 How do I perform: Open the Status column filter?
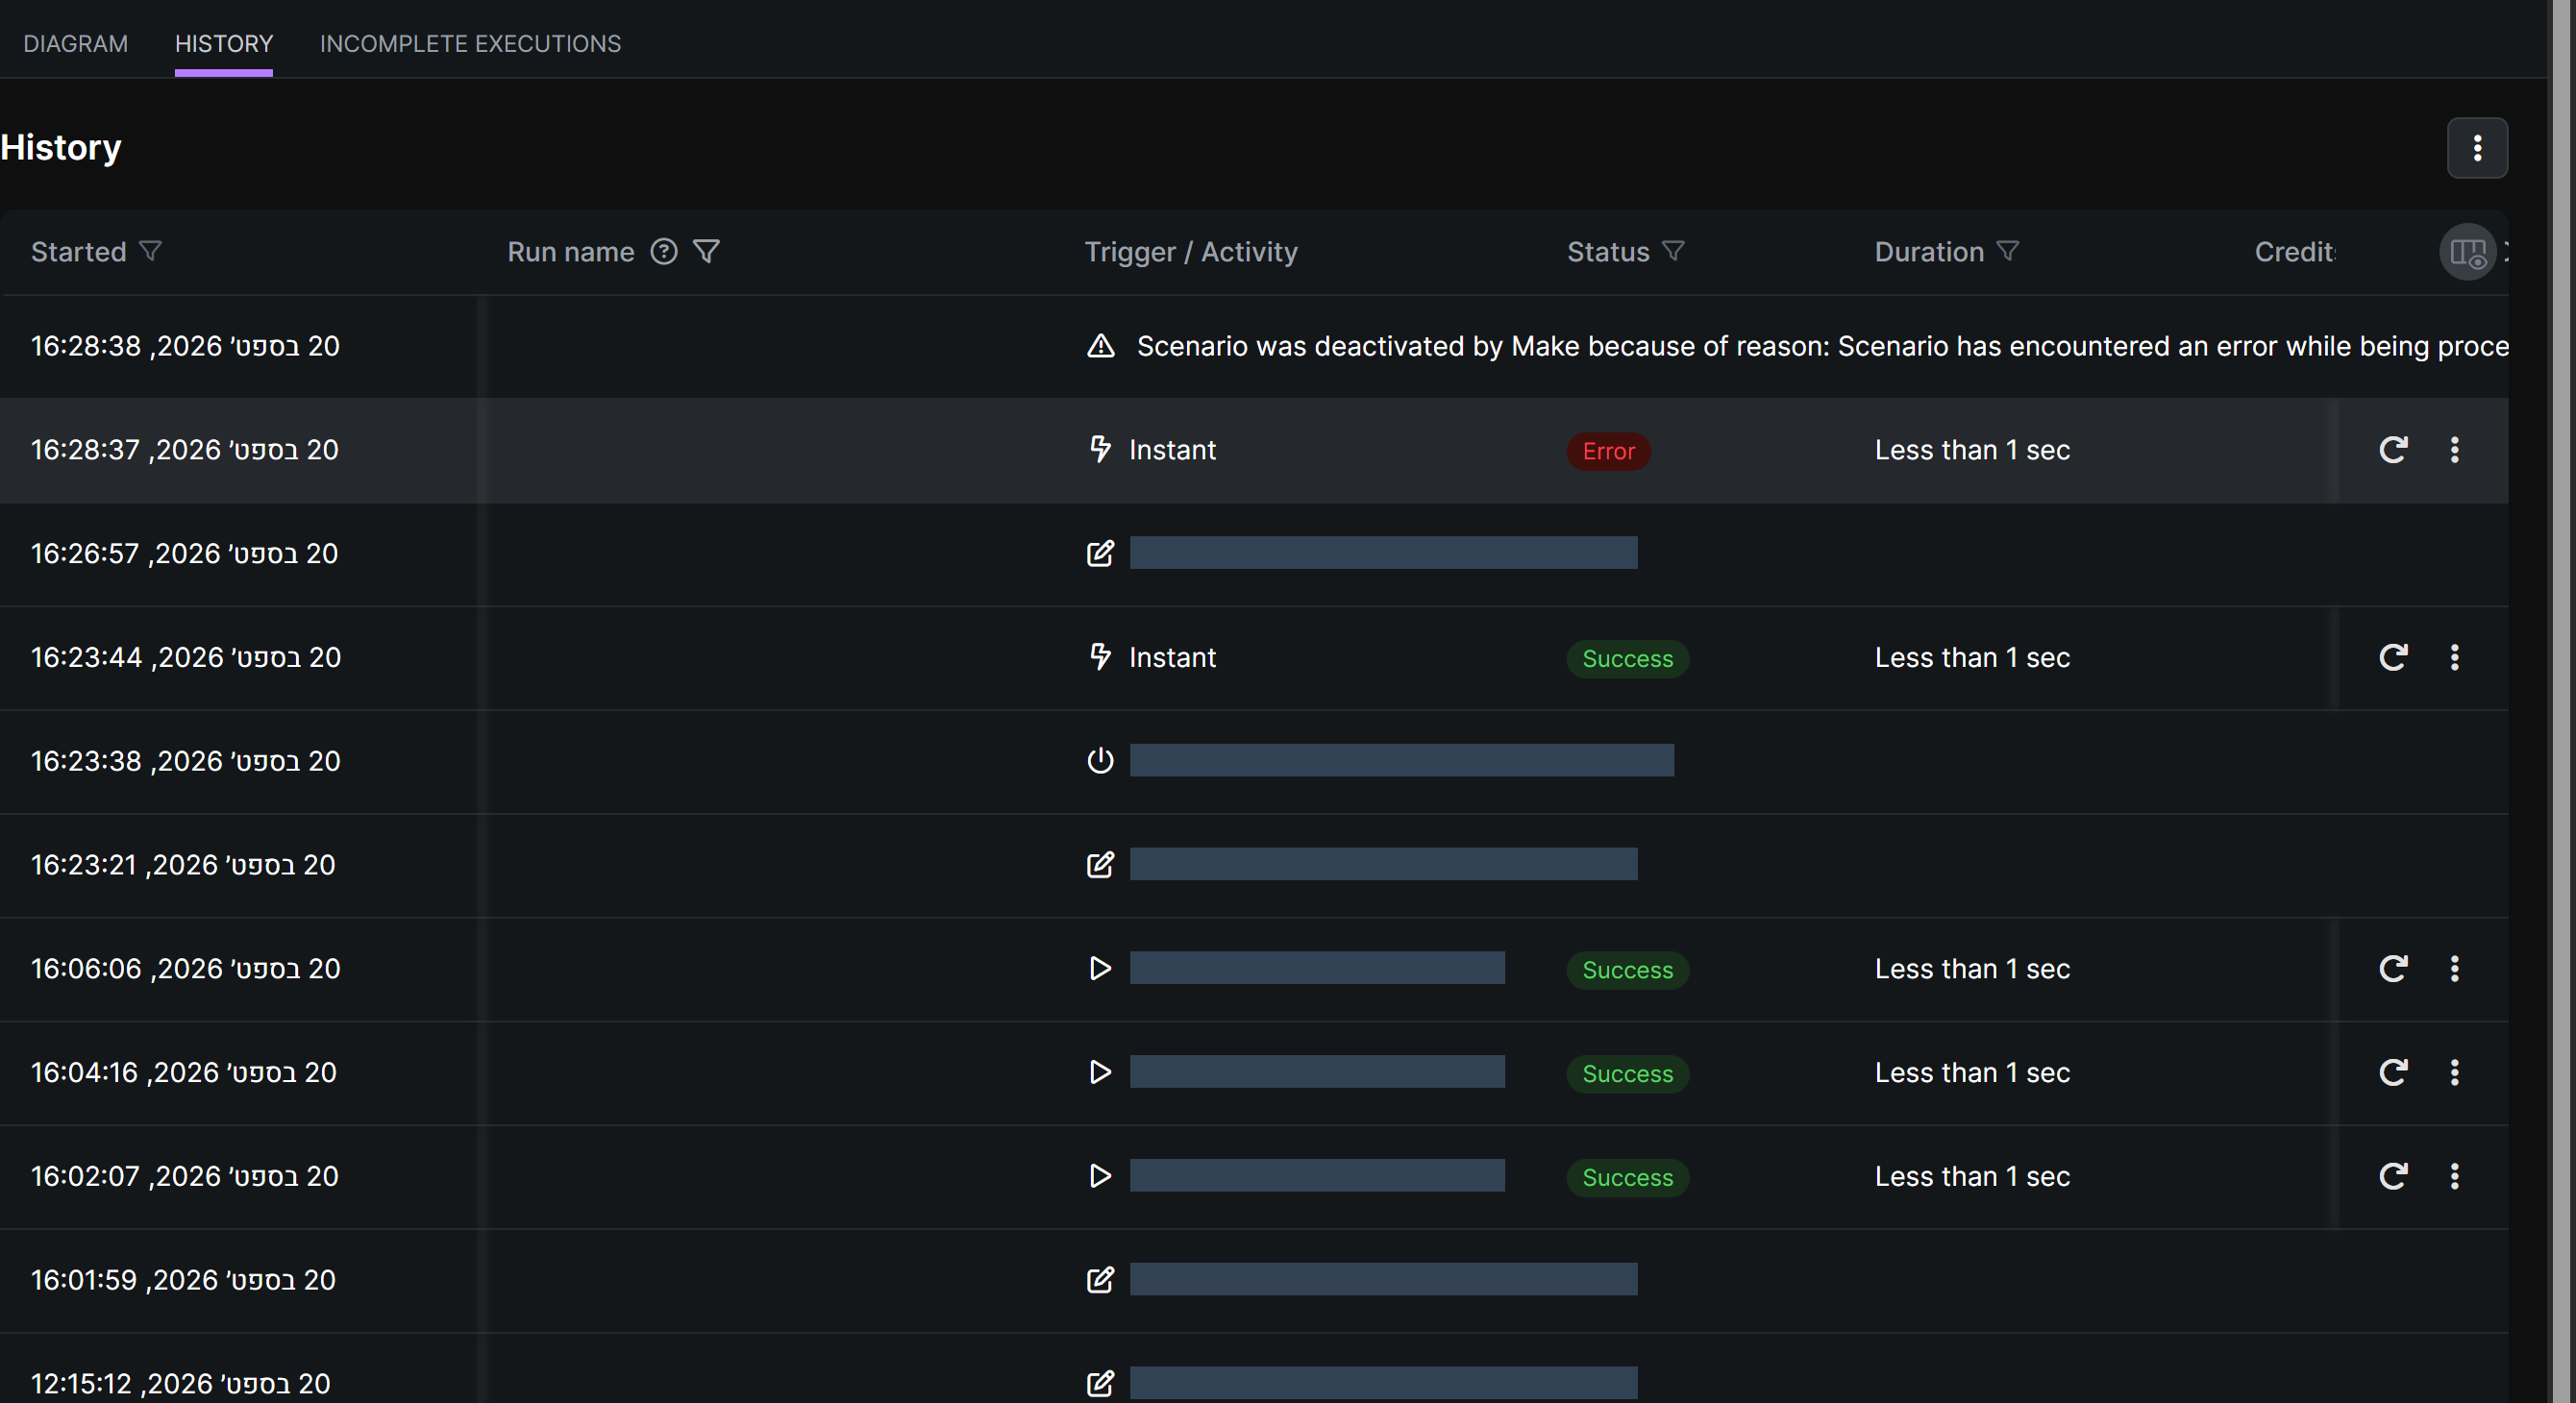click(x=1674, y=251)
